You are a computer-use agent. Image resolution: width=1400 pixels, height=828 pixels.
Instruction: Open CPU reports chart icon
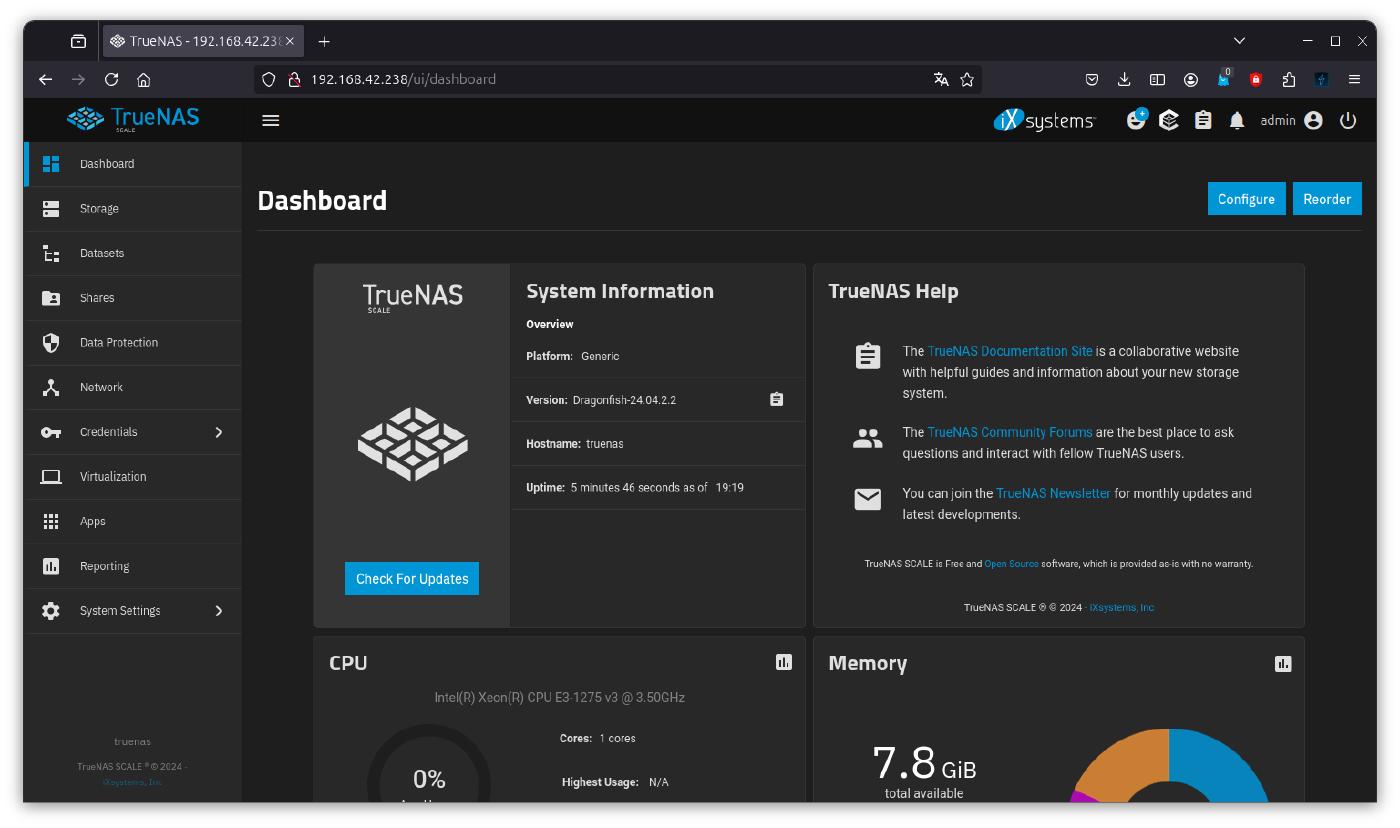[784, 662]
